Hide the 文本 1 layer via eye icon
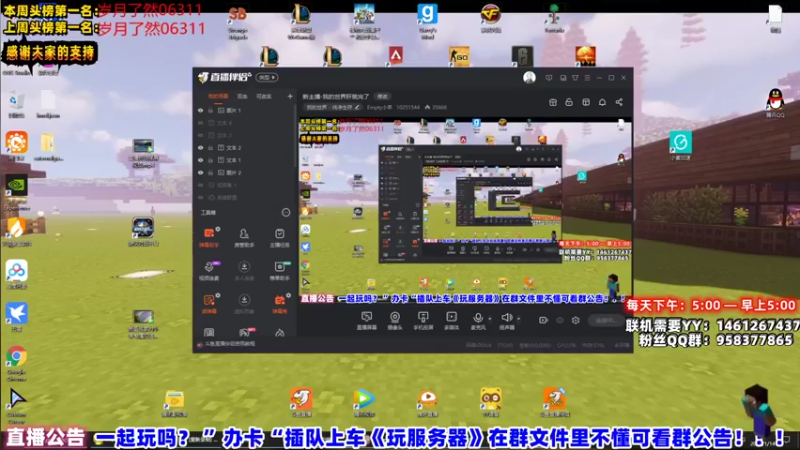Screen dimensions: 800x450 click(201, 160)
